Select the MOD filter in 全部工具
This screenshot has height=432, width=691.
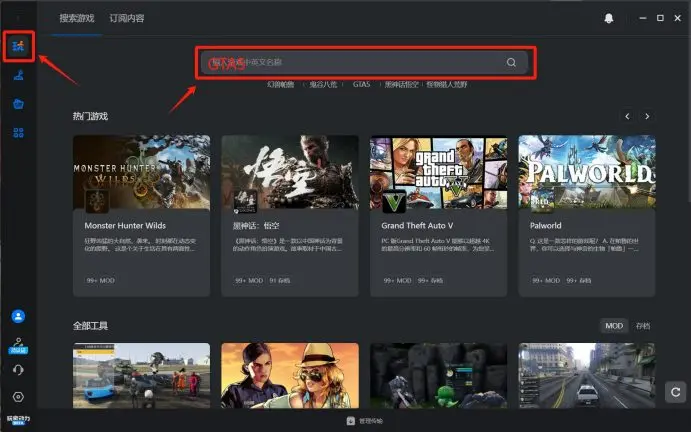tap(614, 326)
